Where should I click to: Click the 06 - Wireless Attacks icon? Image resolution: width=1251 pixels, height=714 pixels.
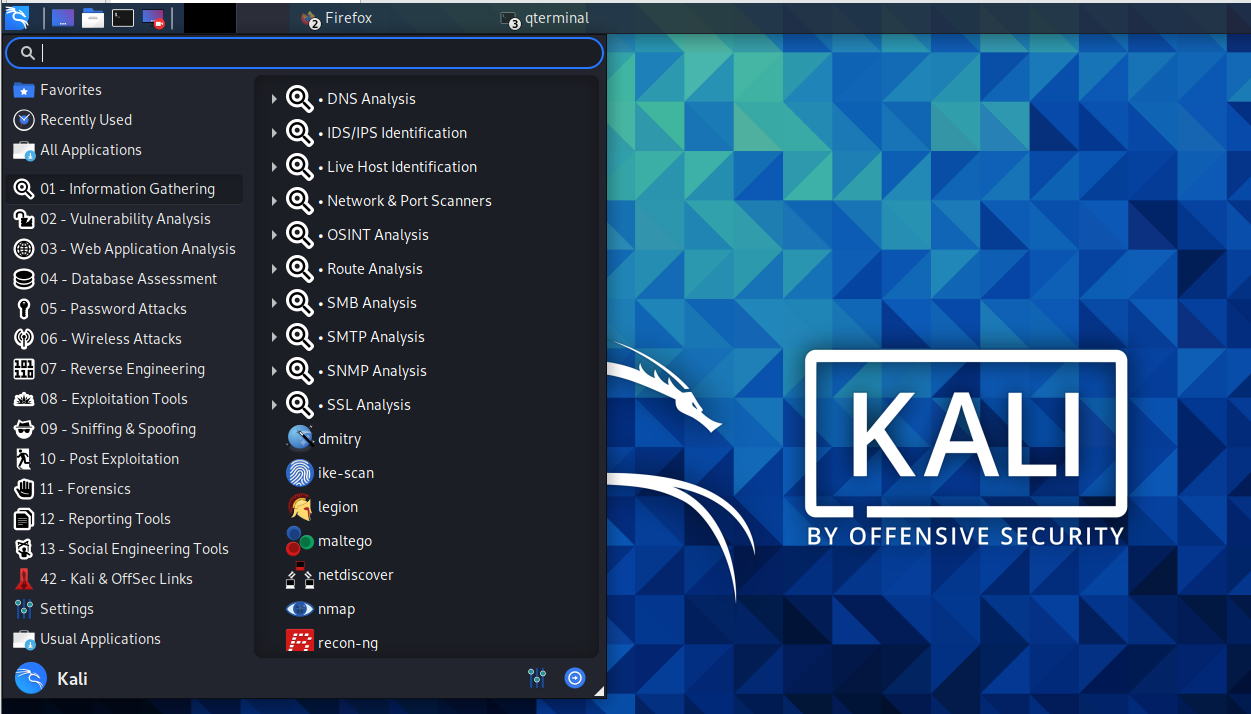[24, 339]
